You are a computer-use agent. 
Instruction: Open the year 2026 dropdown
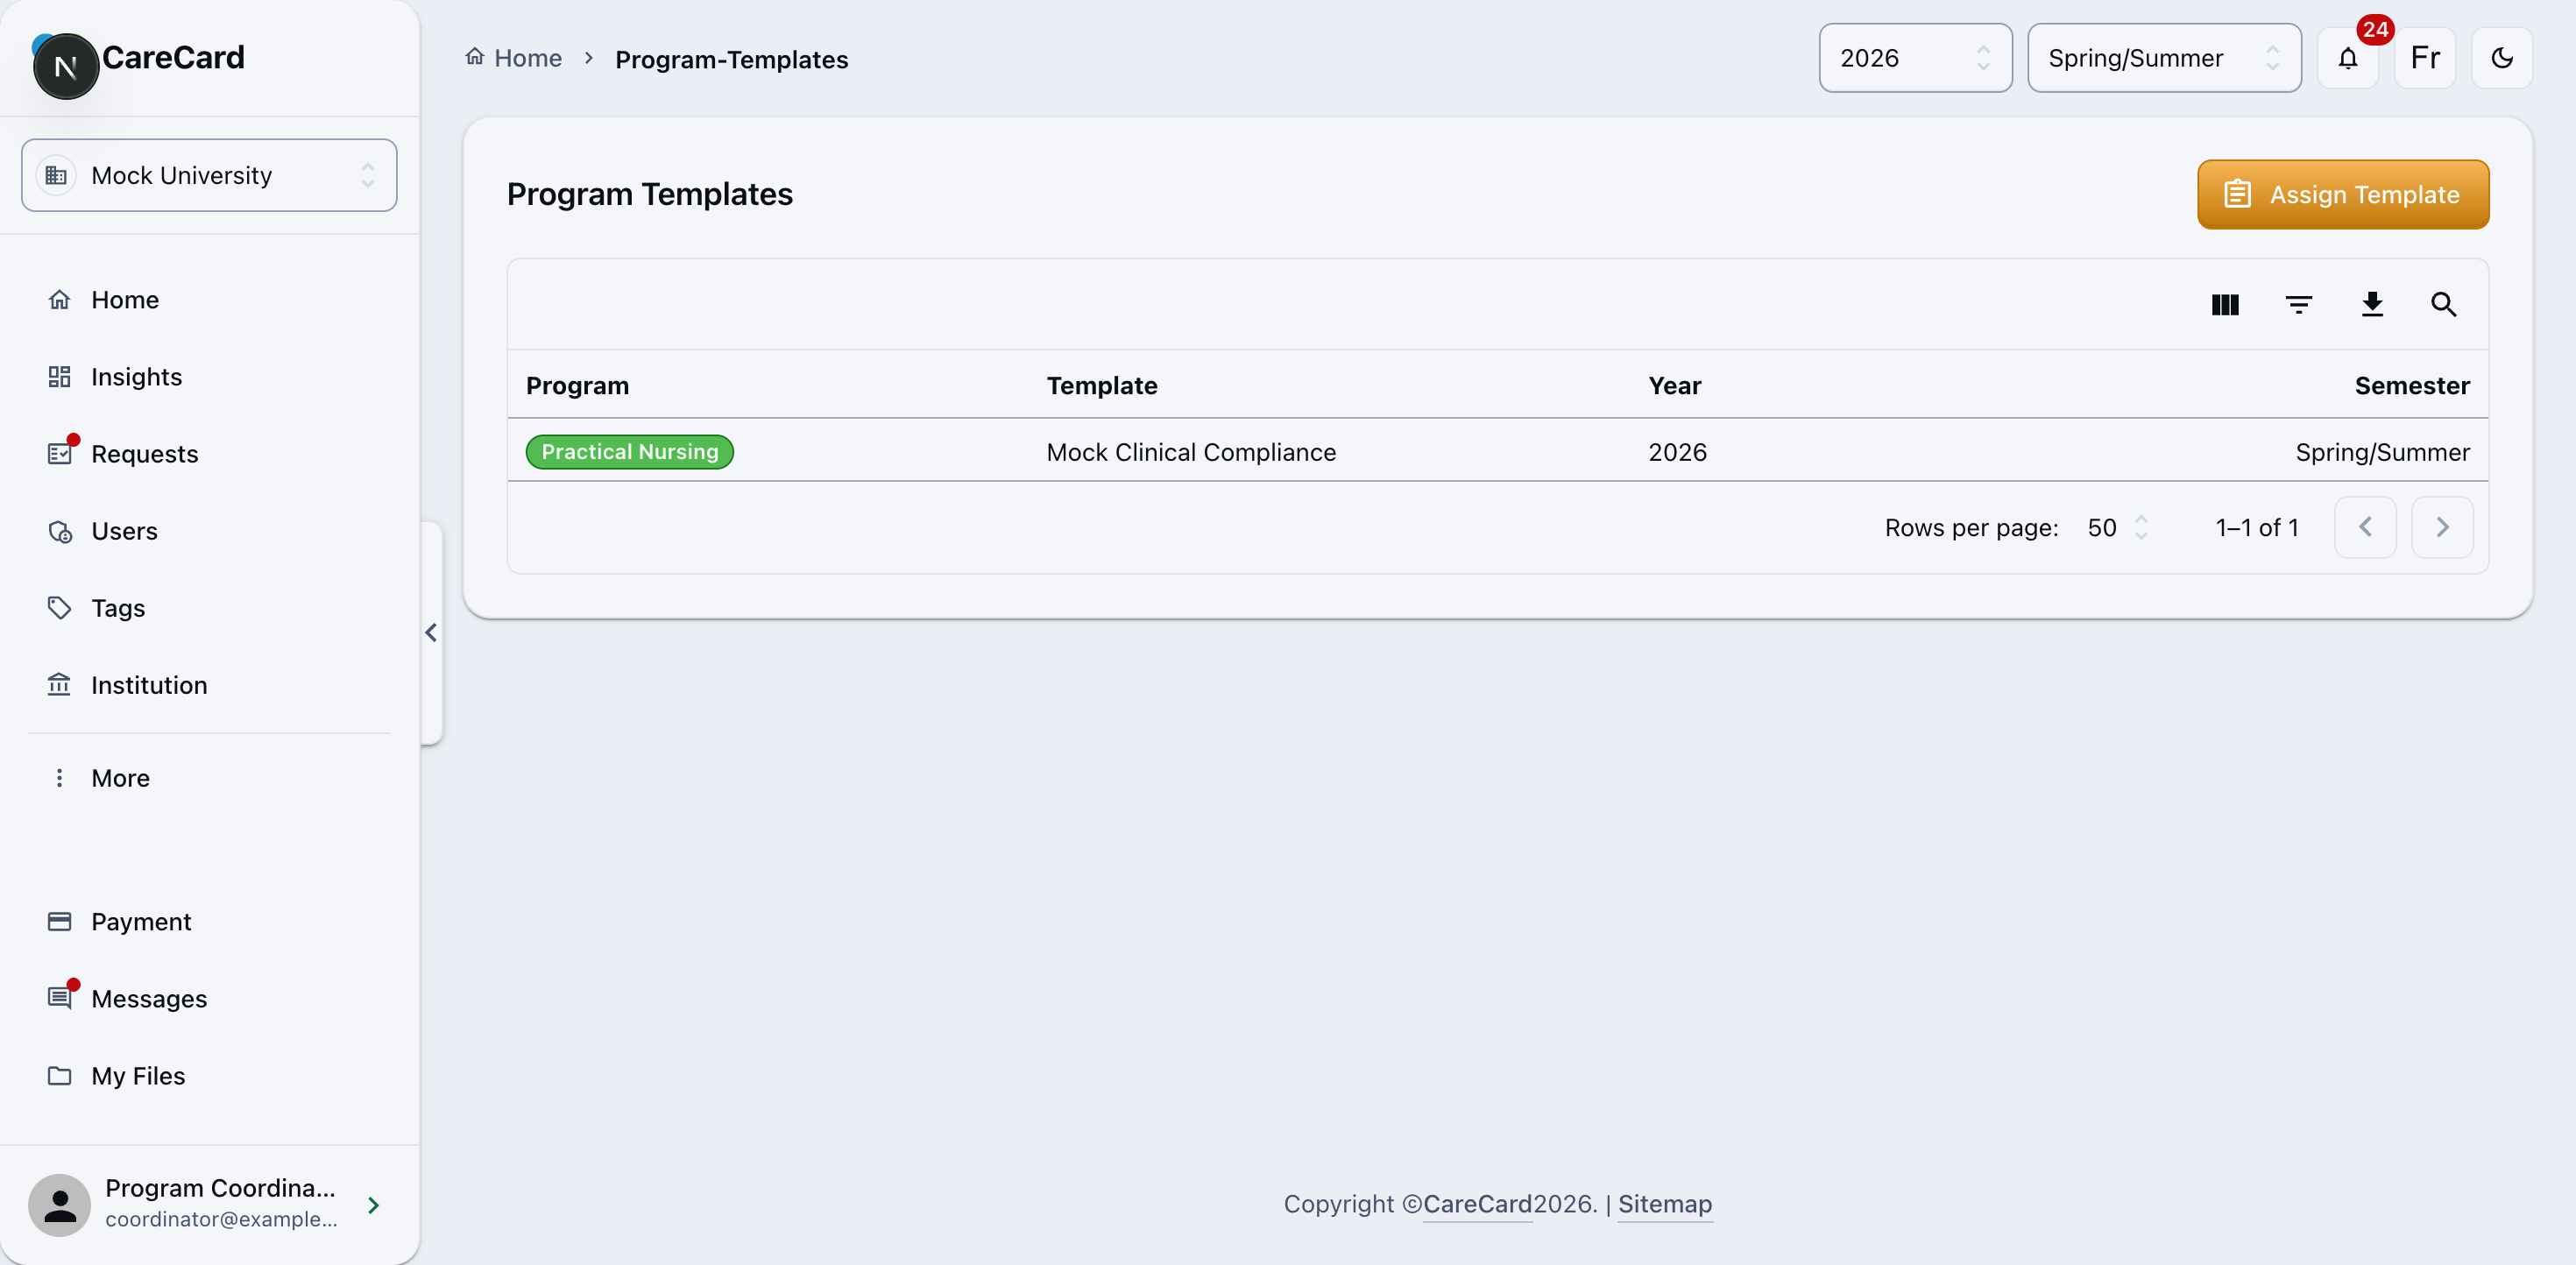click(x=1914, y=58)
